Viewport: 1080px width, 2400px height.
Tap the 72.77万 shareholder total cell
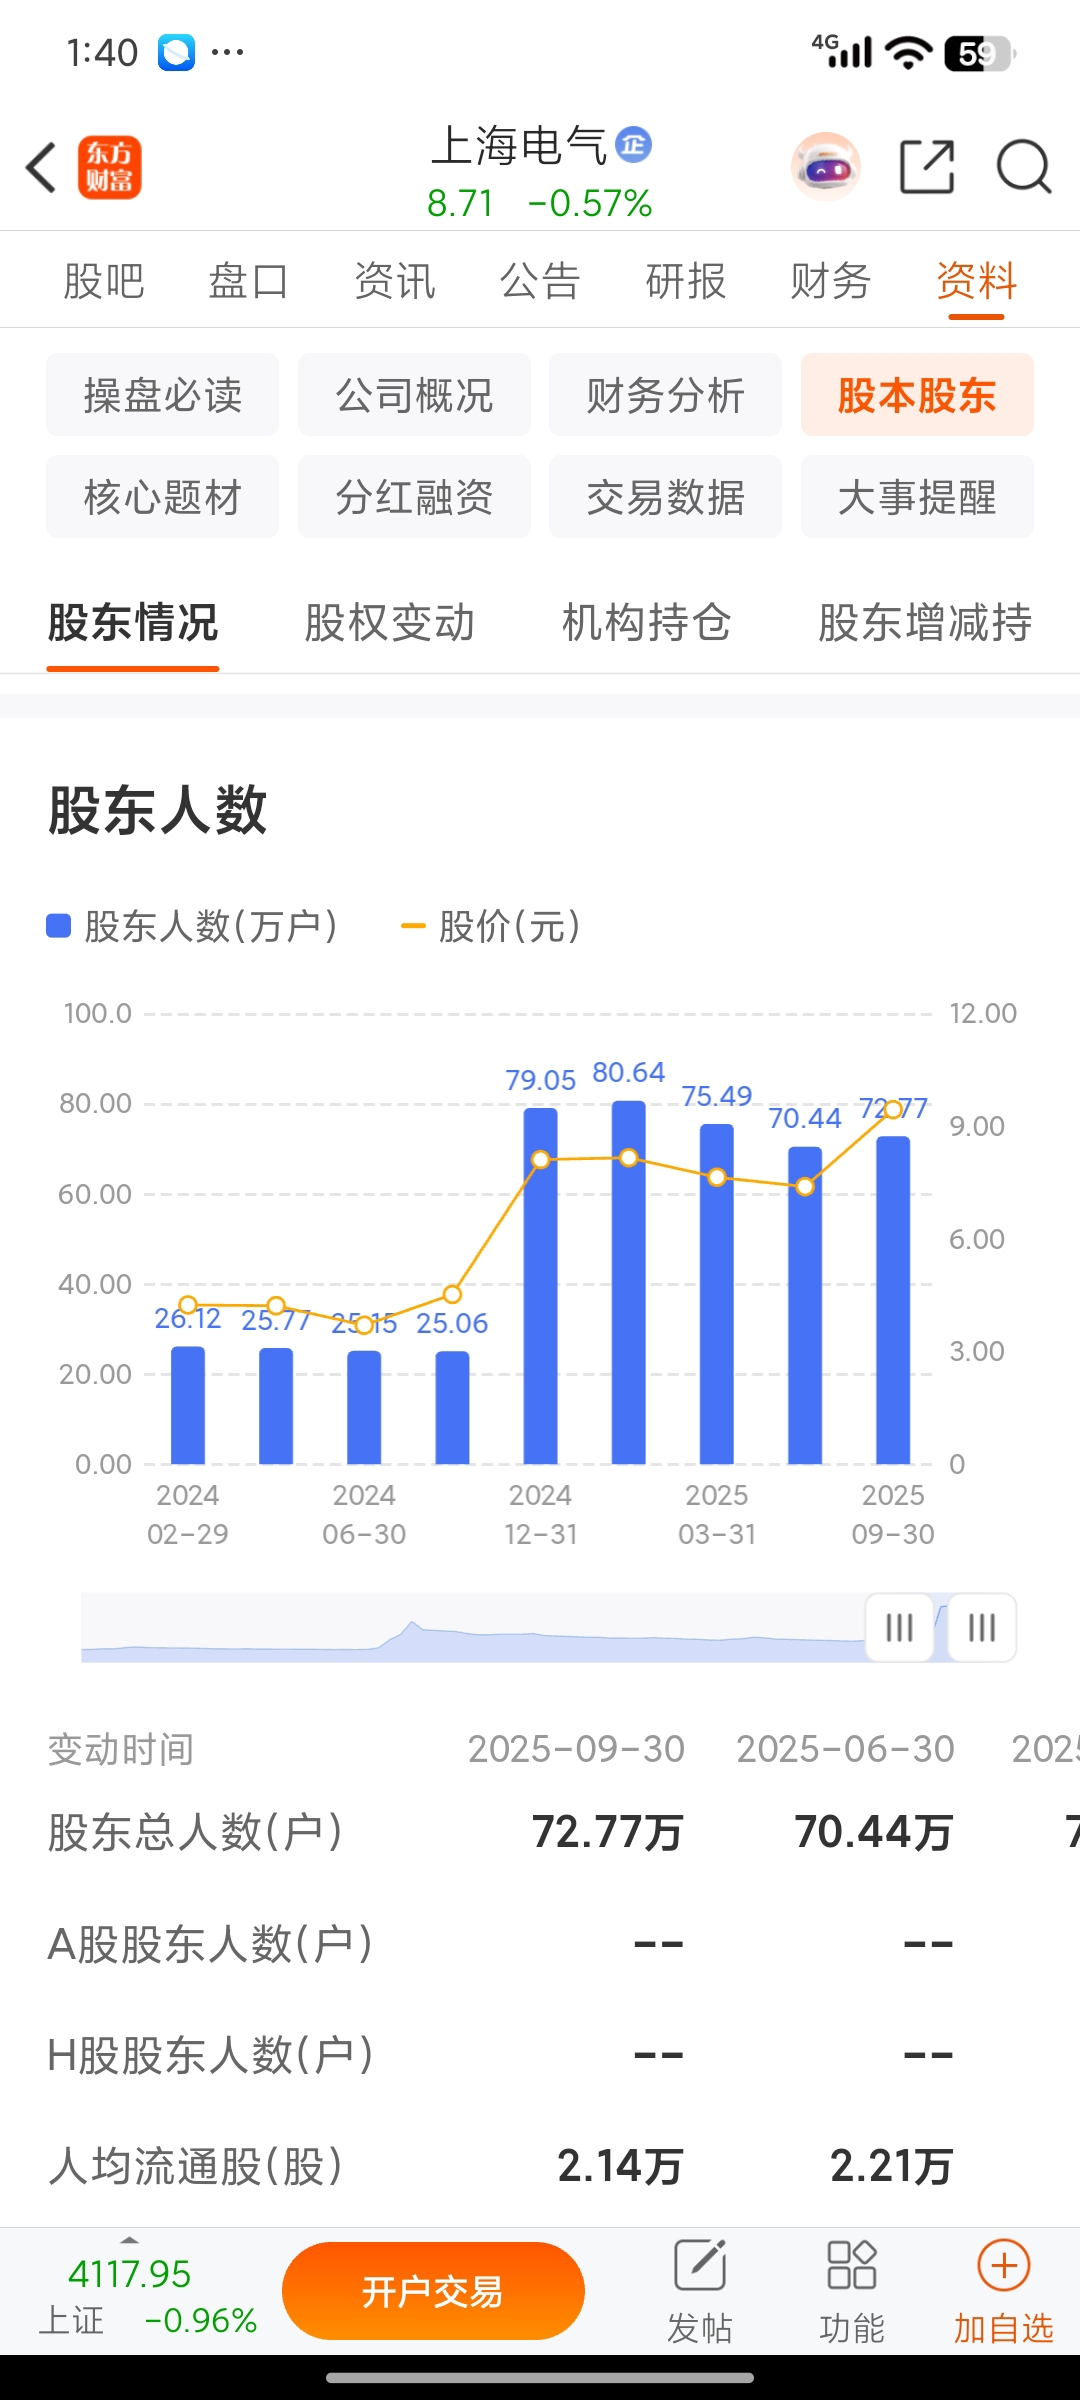607,1832
